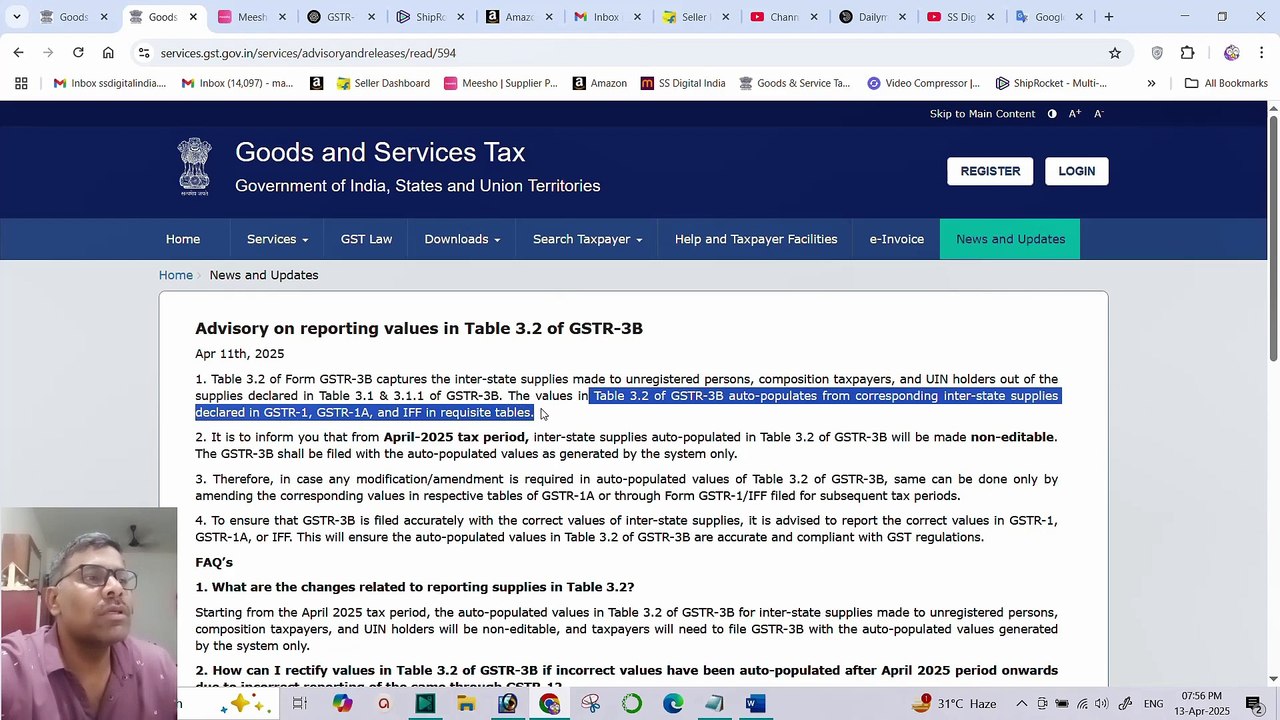This screenshot has width=1280, height=720.
Task: Open Microsoft Edge from taskbar
Action: 673,704
